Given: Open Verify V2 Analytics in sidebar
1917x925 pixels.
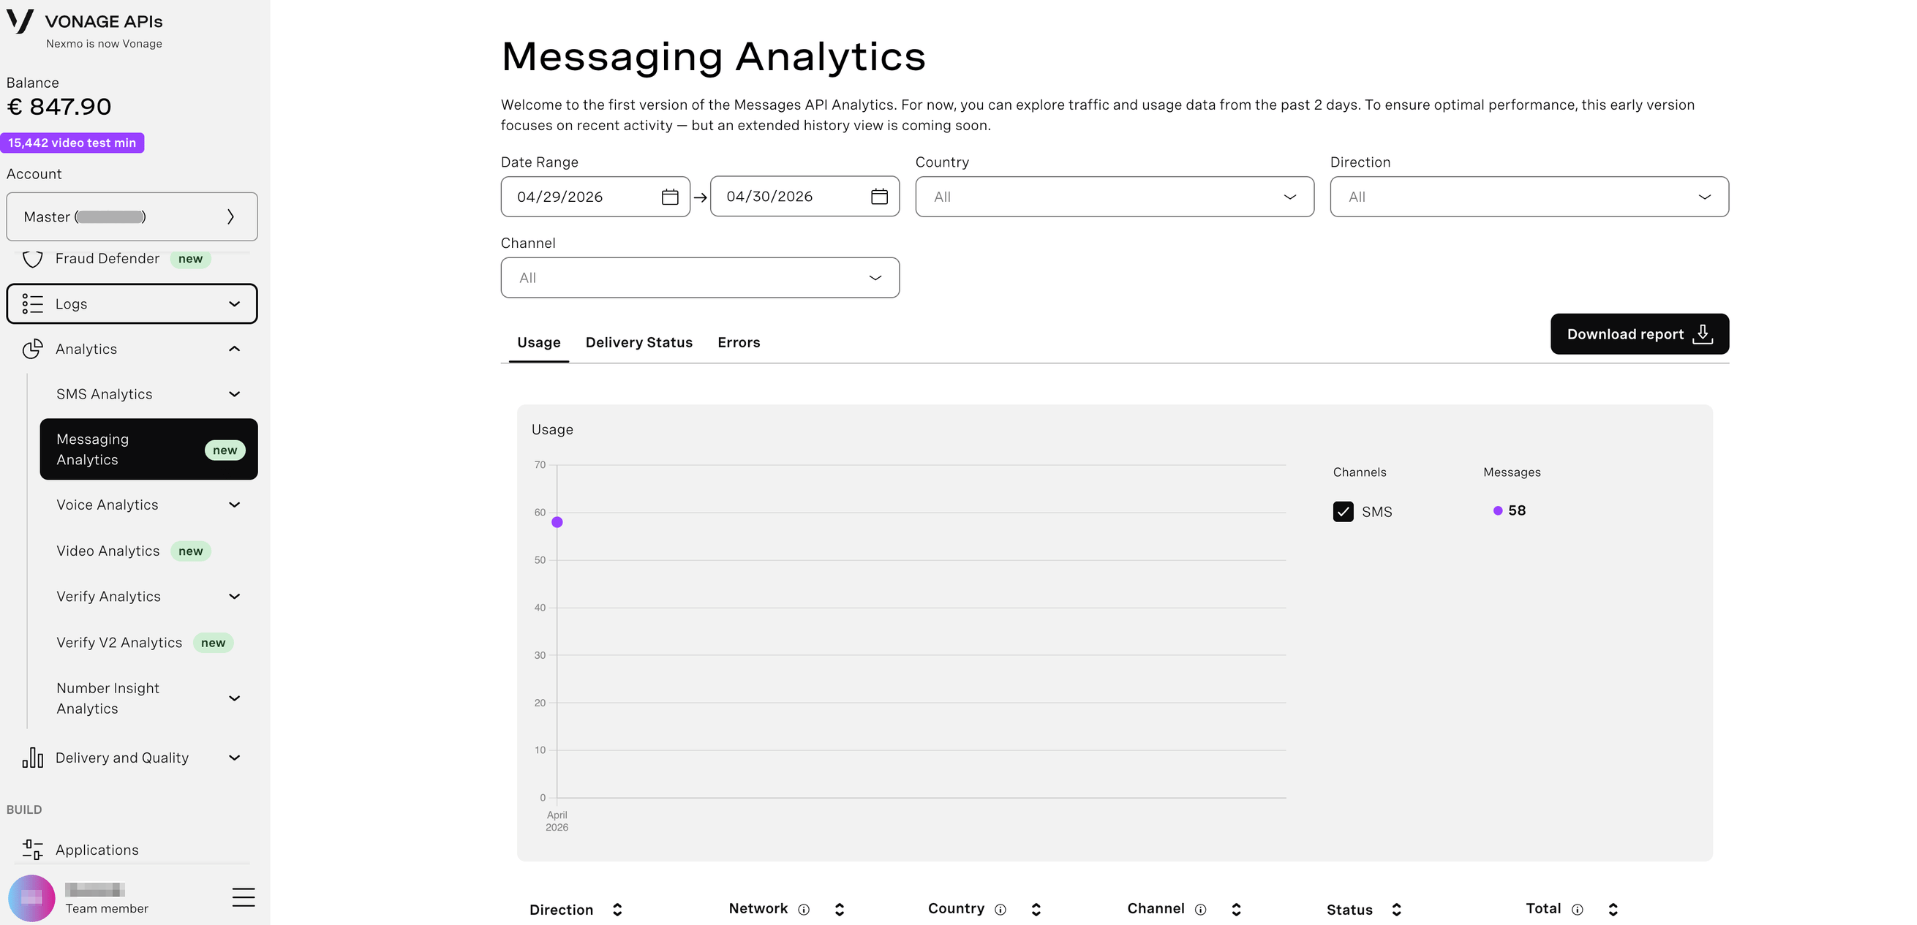Looking at the screenshot, I should coord(119,643).
